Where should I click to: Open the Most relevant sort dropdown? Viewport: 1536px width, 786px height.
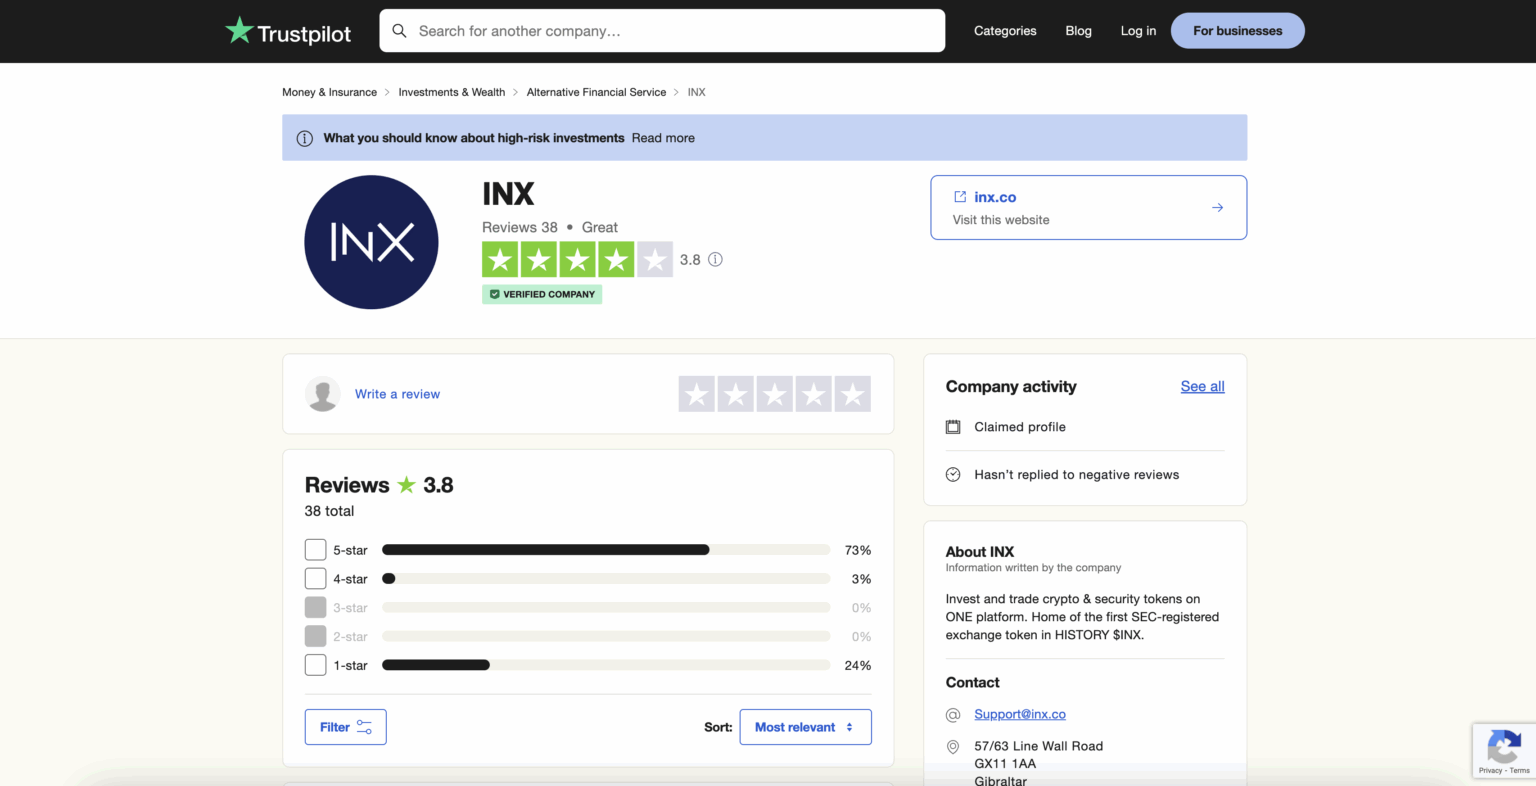pos(805,727)
